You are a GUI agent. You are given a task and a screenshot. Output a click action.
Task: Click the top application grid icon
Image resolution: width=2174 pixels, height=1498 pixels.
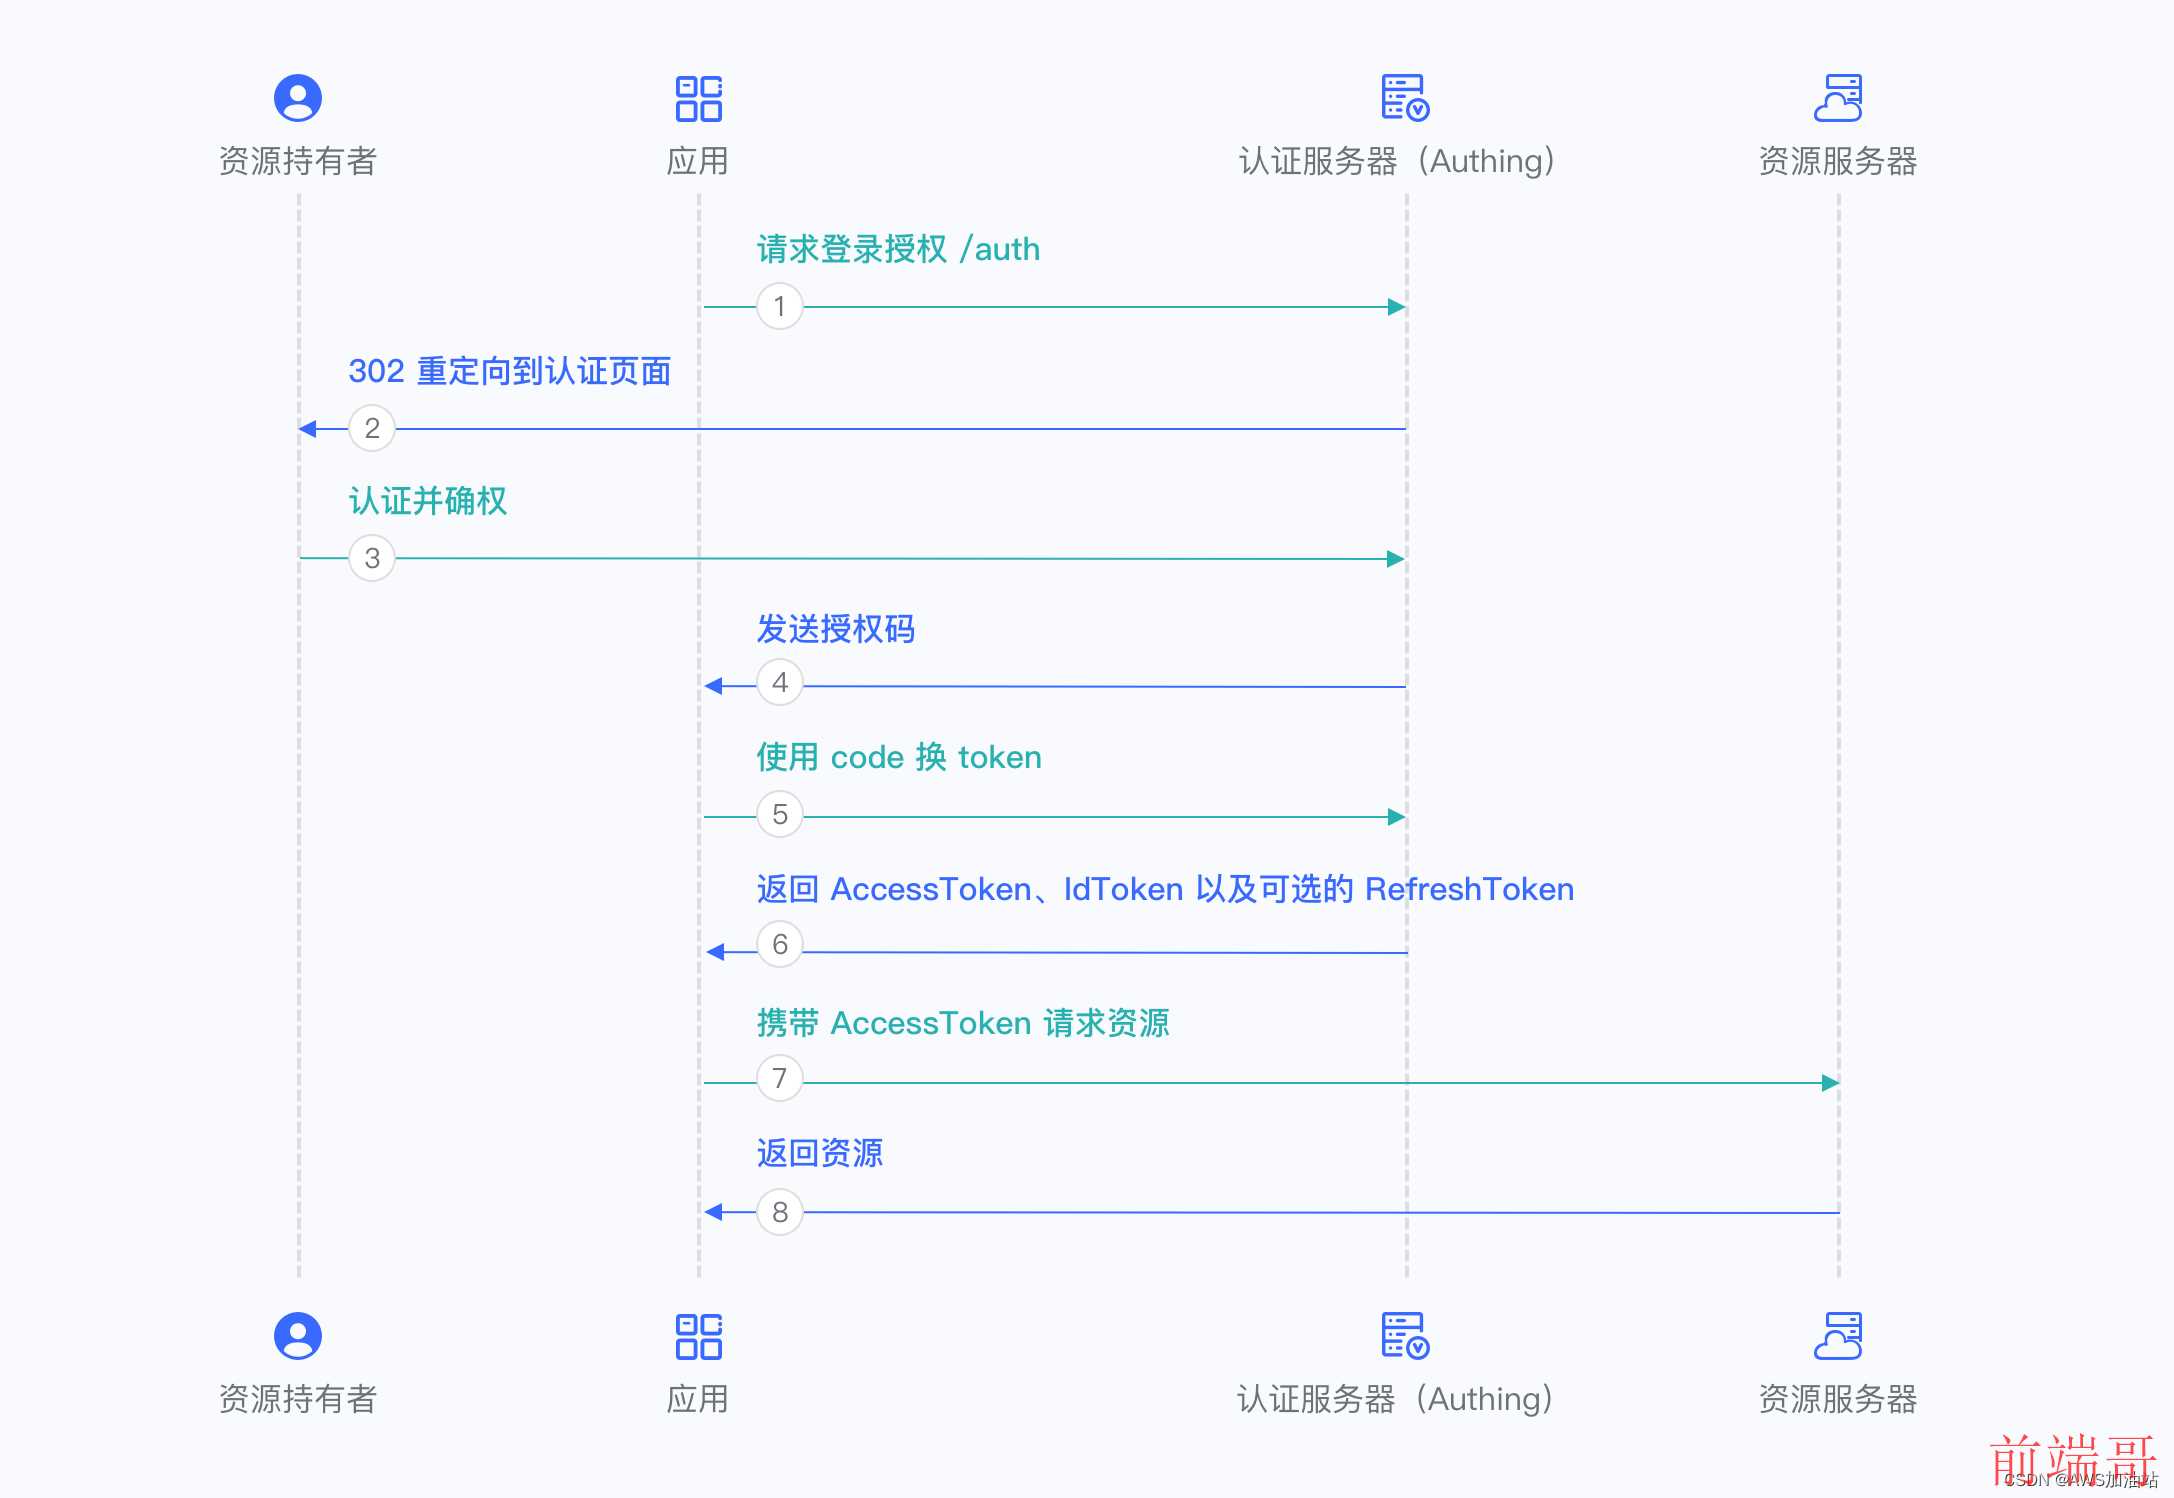click(699, 98)
